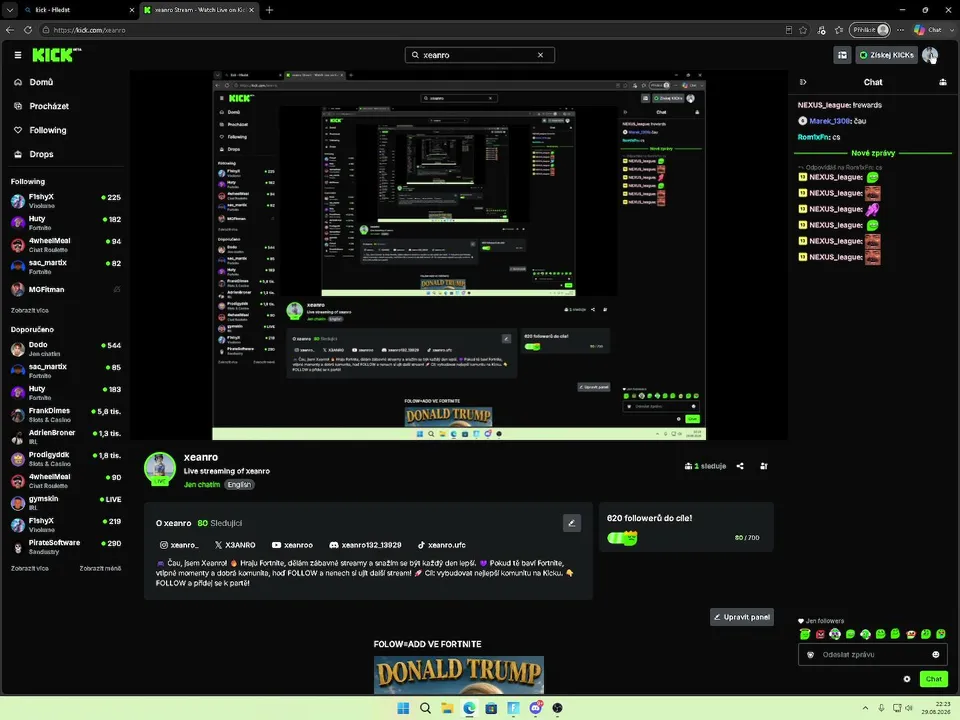Open the 1 sleduje viewer count

[705, 466]
